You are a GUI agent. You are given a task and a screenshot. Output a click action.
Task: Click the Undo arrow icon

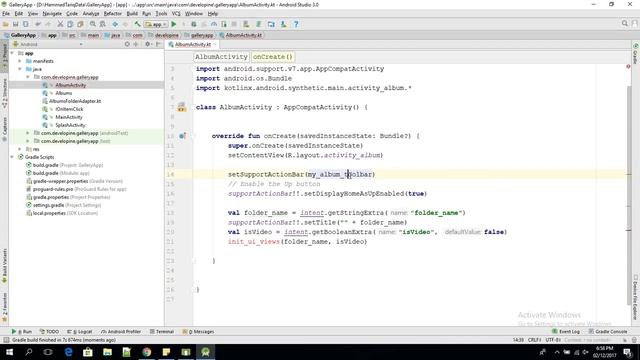[38, 24]
